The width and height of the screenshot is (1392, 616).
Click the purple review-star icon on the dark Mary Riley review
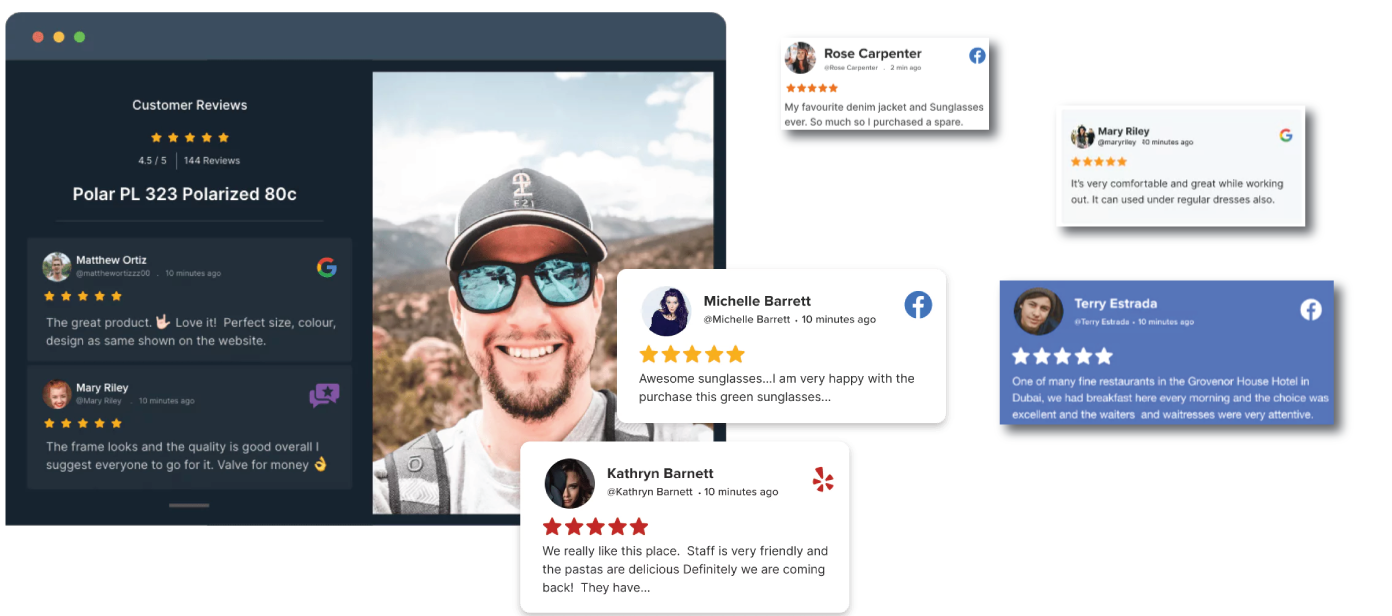(324, 395)
